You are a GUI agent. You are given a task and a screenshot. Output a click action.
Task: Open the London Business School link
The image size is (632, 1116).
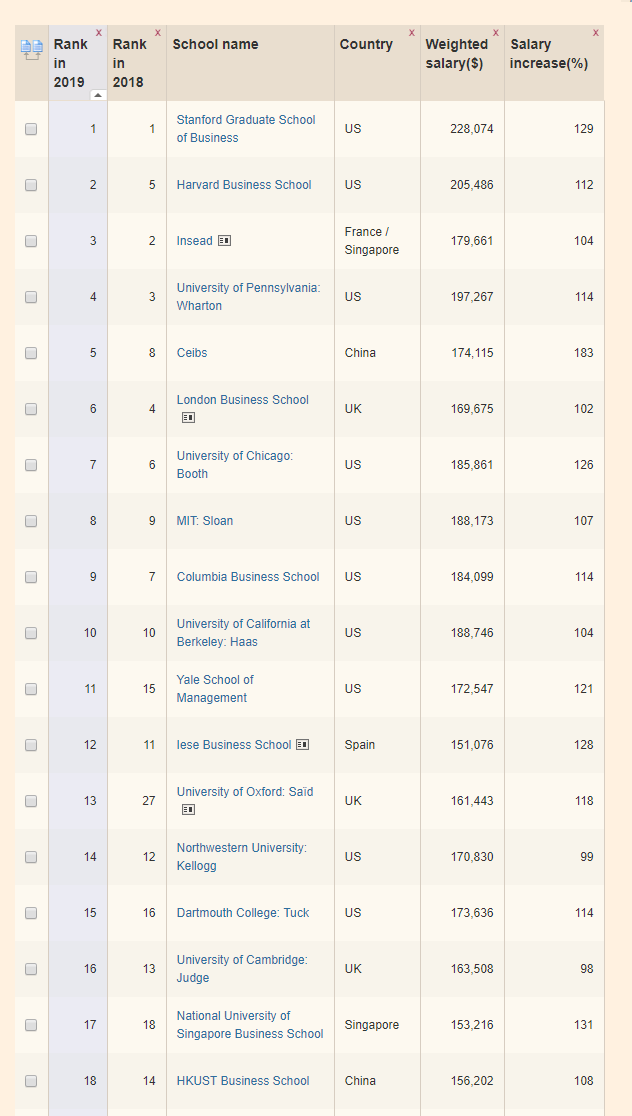point(243,400)
